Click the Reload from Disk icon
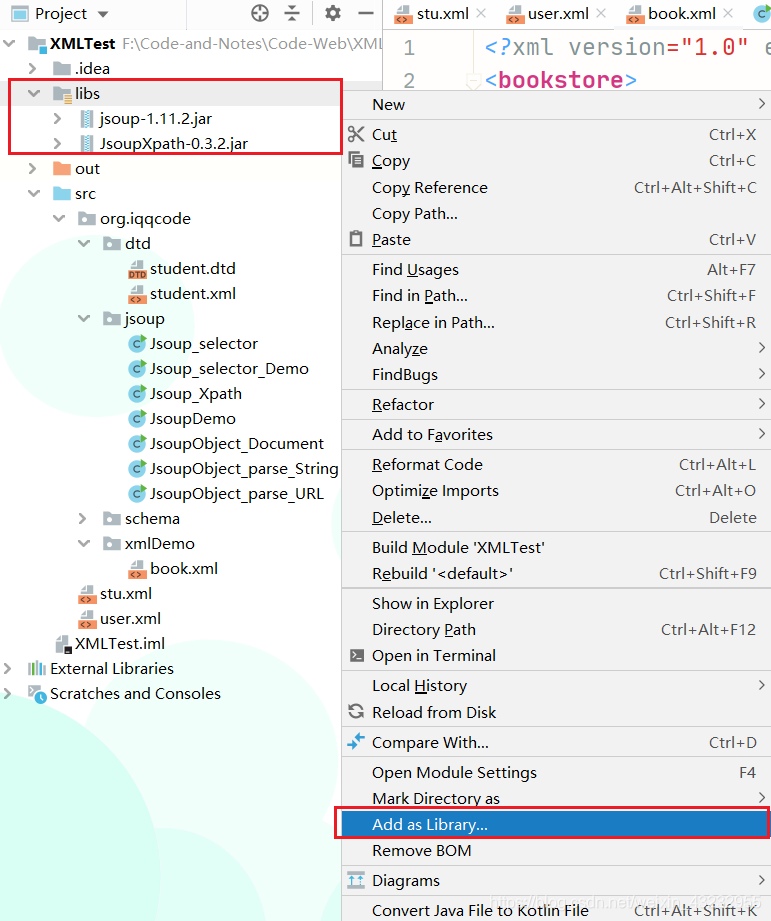 click(x=356, y=711)
